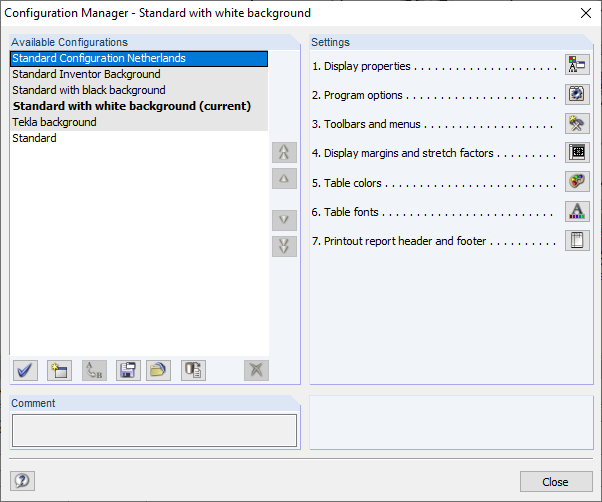Move configuration to top arrow
602x502 pixels.
284,152
